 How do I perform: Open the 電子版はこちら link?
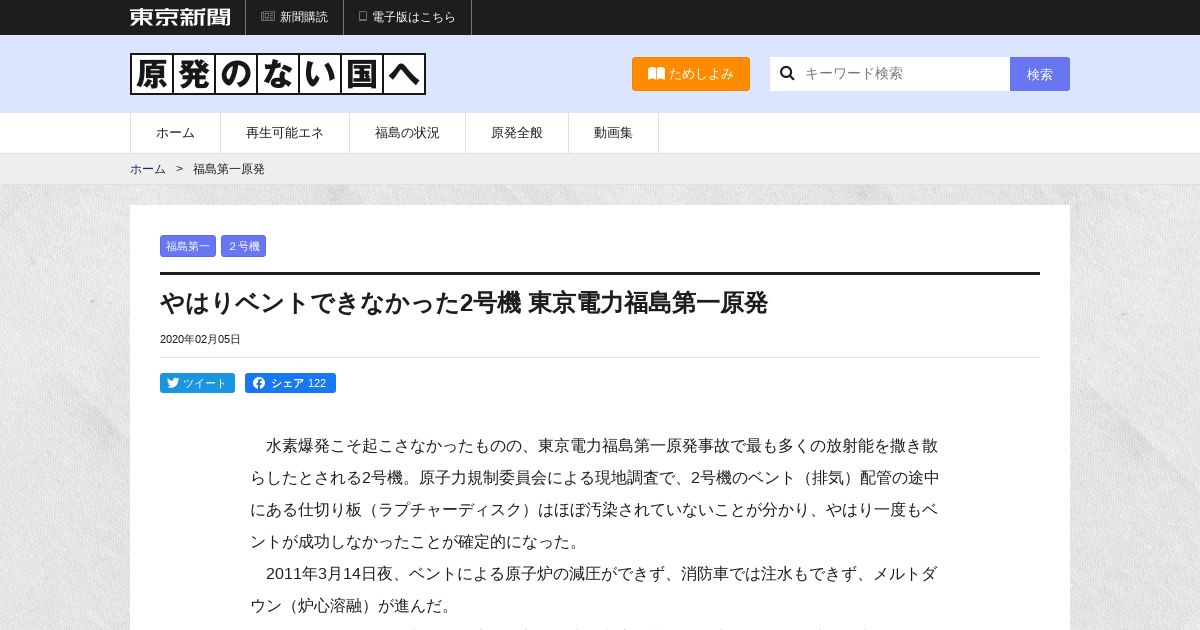[407, 17]
